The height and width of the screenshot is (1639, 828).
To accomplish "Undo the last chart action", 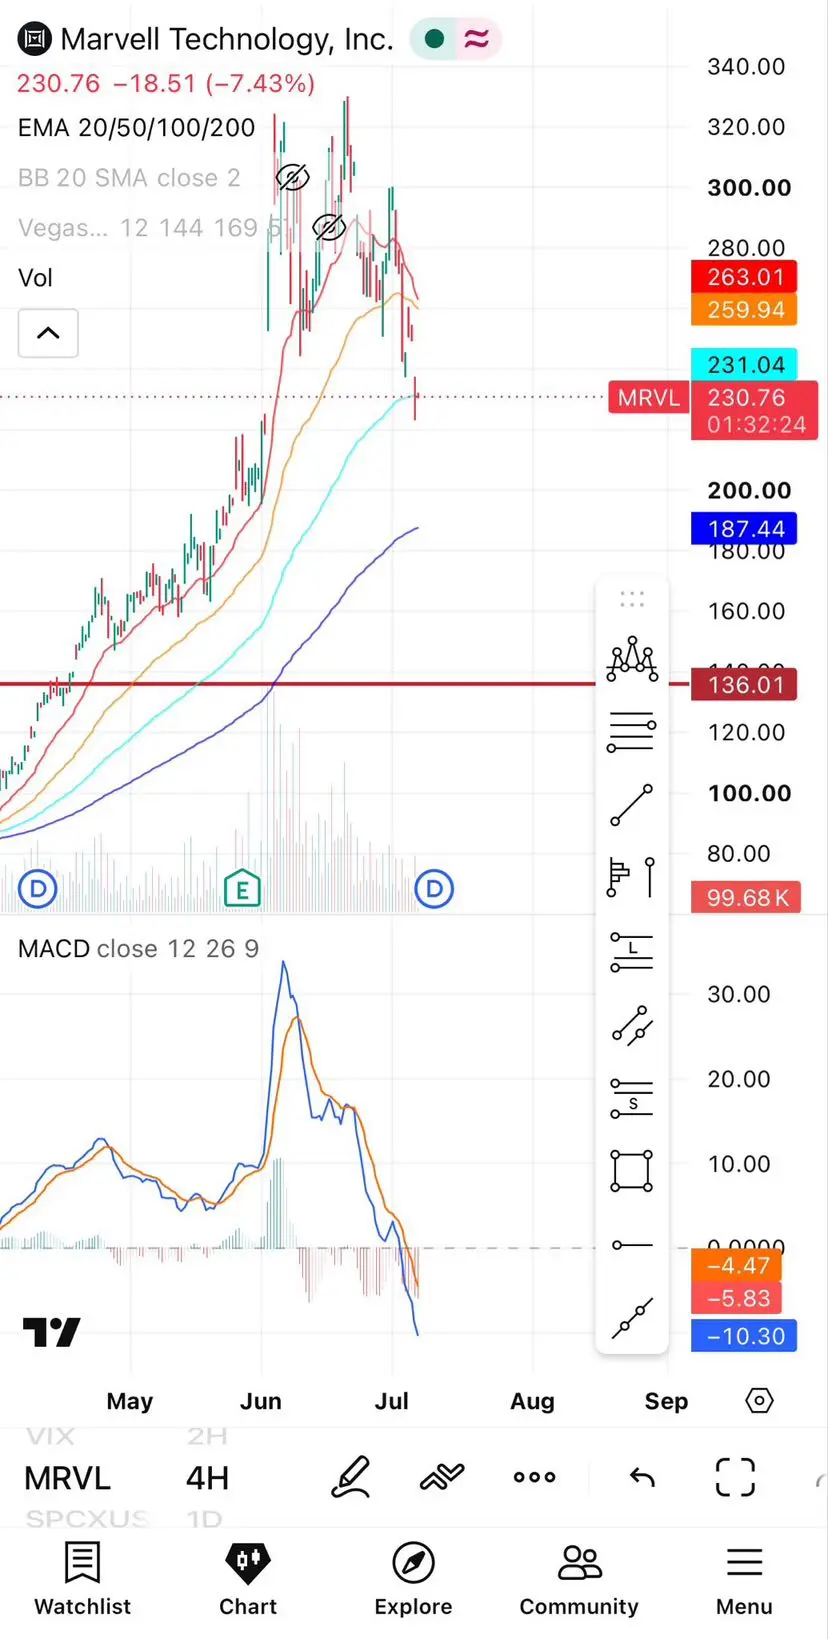I will (642, 1477).
